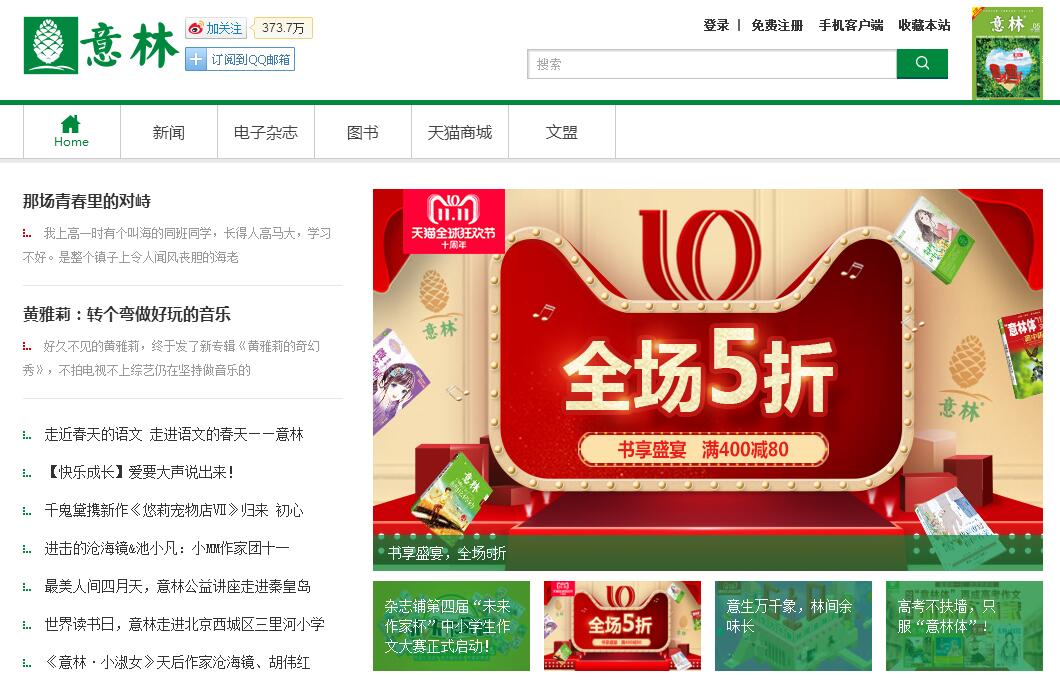Viewport: 1060px width, 680px height.
Task: Click the 登录 link
Action: pyautogui.click(x=716, y=26)
